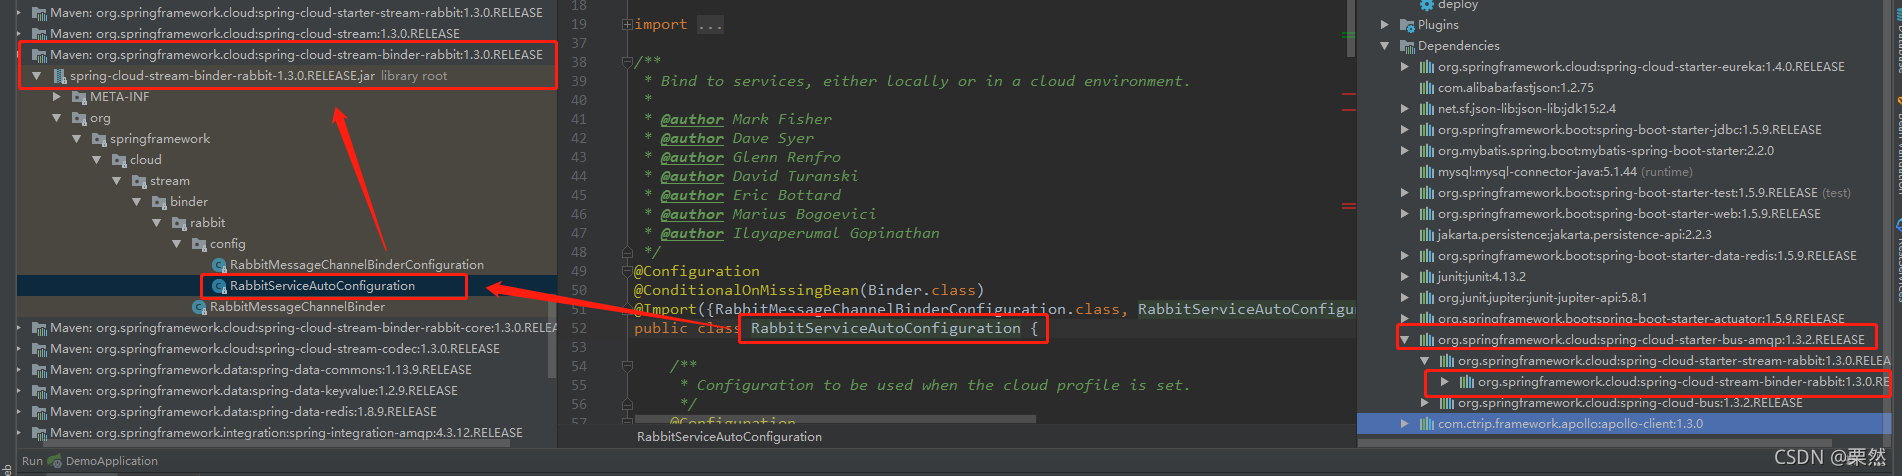Click the jar icon of library root
The height and width of the screenshot is (476, 1902).
pyautogui.click(x=59, y=76)
